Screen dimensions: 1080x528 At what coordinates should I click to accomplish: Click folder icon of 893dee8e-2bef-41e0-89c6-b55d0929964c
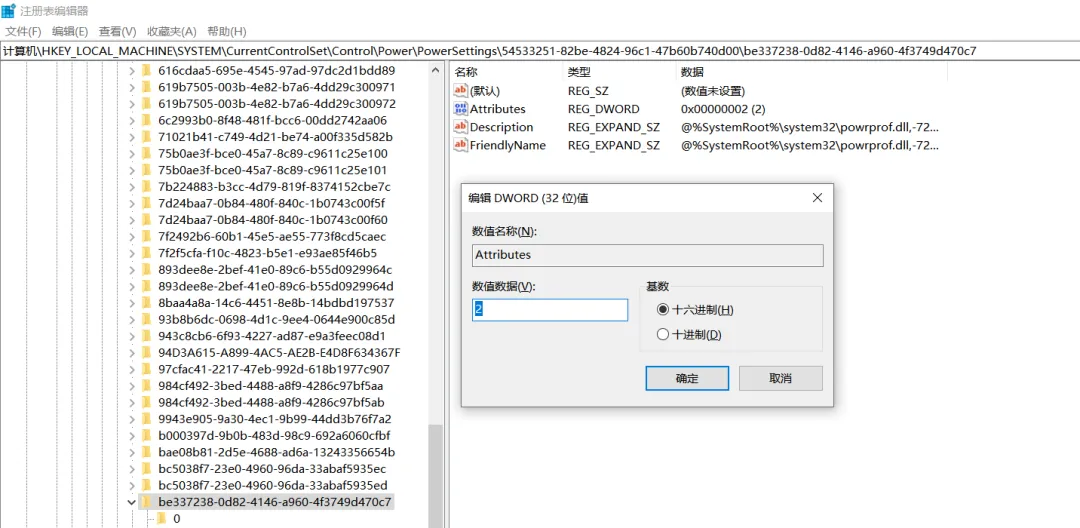pyautogui.click(x=146, y=269)
